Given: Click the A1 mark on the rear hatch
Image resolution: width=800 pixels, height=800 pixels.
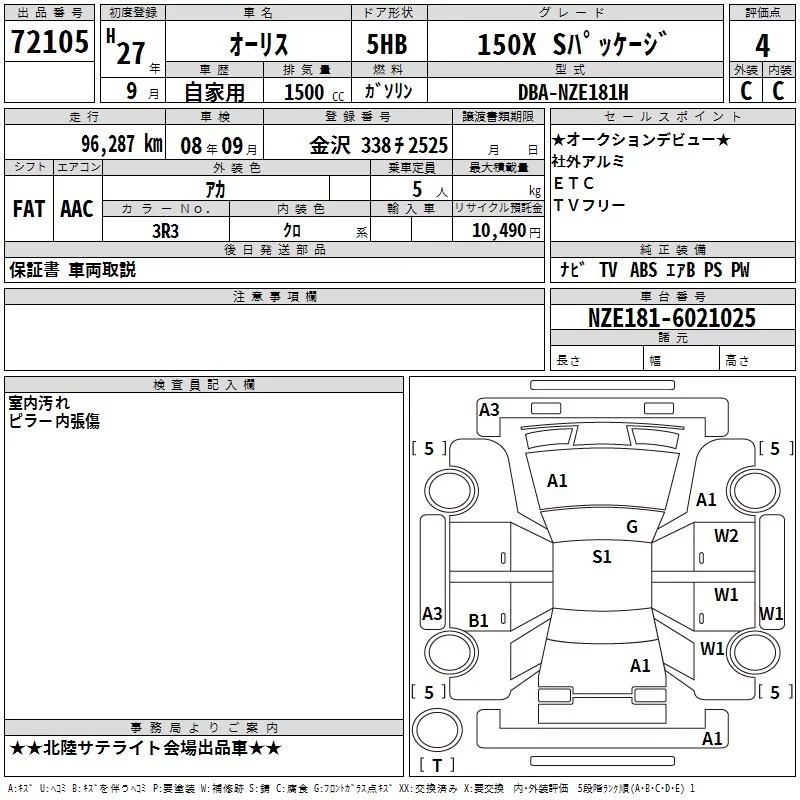Looking at the screenshot, I should click(x=640, y=666).
